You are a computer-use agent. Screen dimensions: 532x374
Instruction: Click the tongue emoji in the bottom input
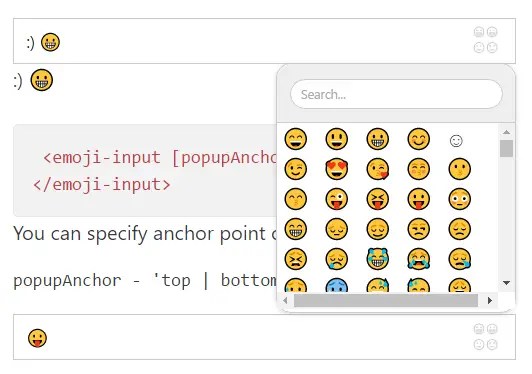tap(37, 338)
